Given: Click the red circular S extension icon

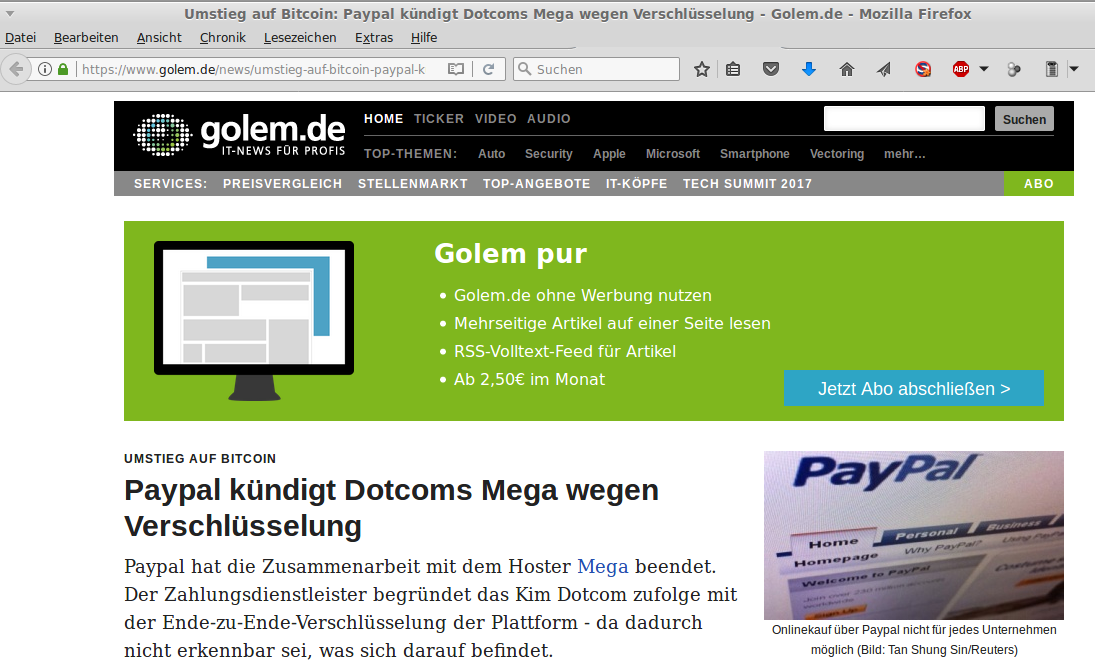Looking at the screenshot, I should (x=923, y=69).
